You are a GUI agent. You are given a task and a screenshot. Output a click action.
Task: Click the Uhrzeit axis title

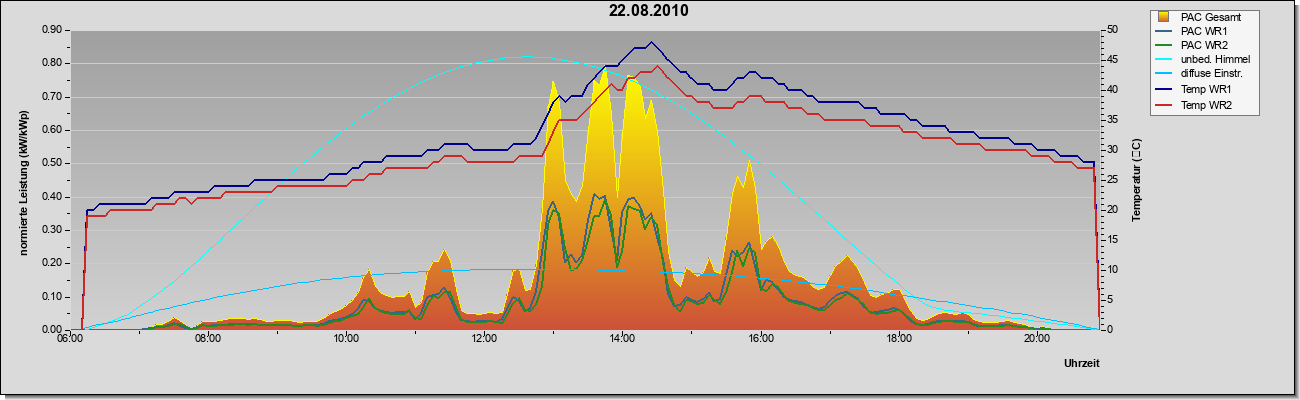(1081, 365)
